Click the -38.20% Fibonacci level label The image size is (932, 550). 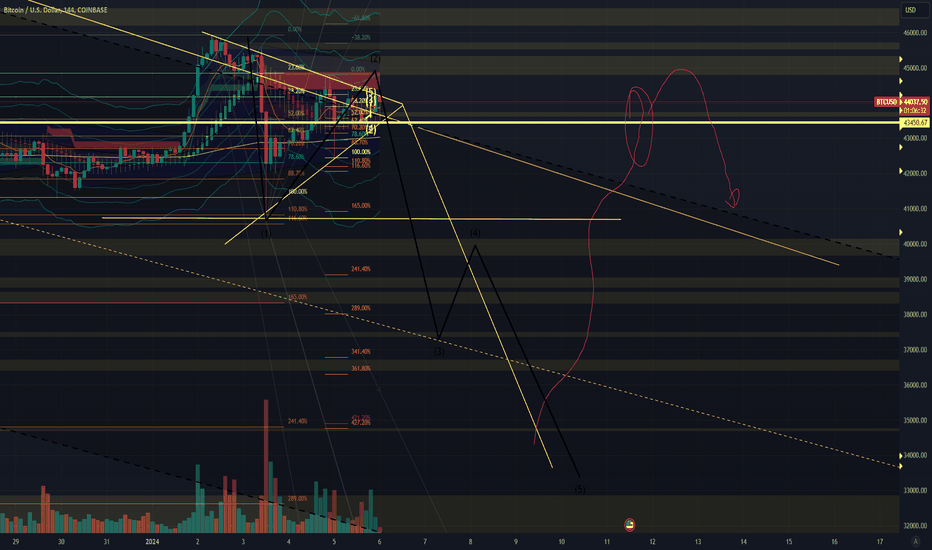click(x=361, y=37)
